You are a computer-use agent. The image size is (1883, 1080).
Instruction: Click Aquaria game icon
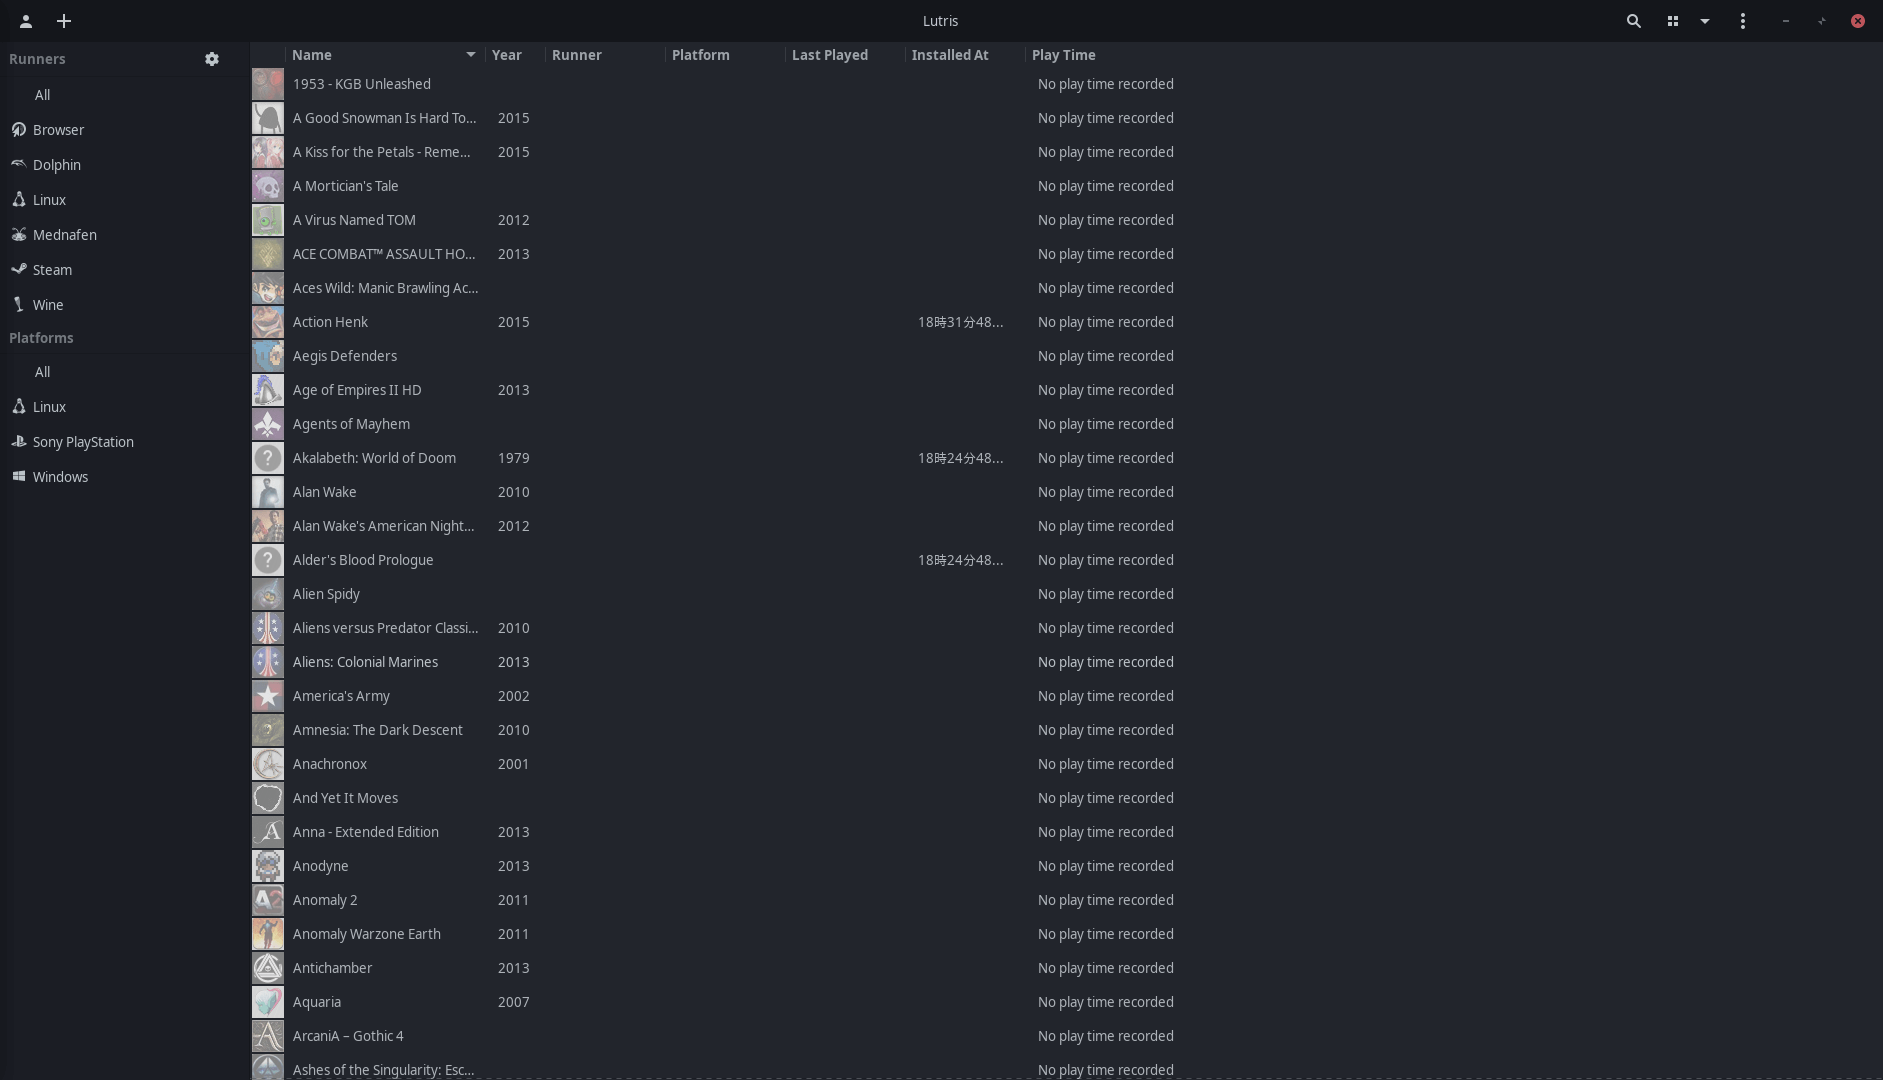click(x=268, y=1002)
